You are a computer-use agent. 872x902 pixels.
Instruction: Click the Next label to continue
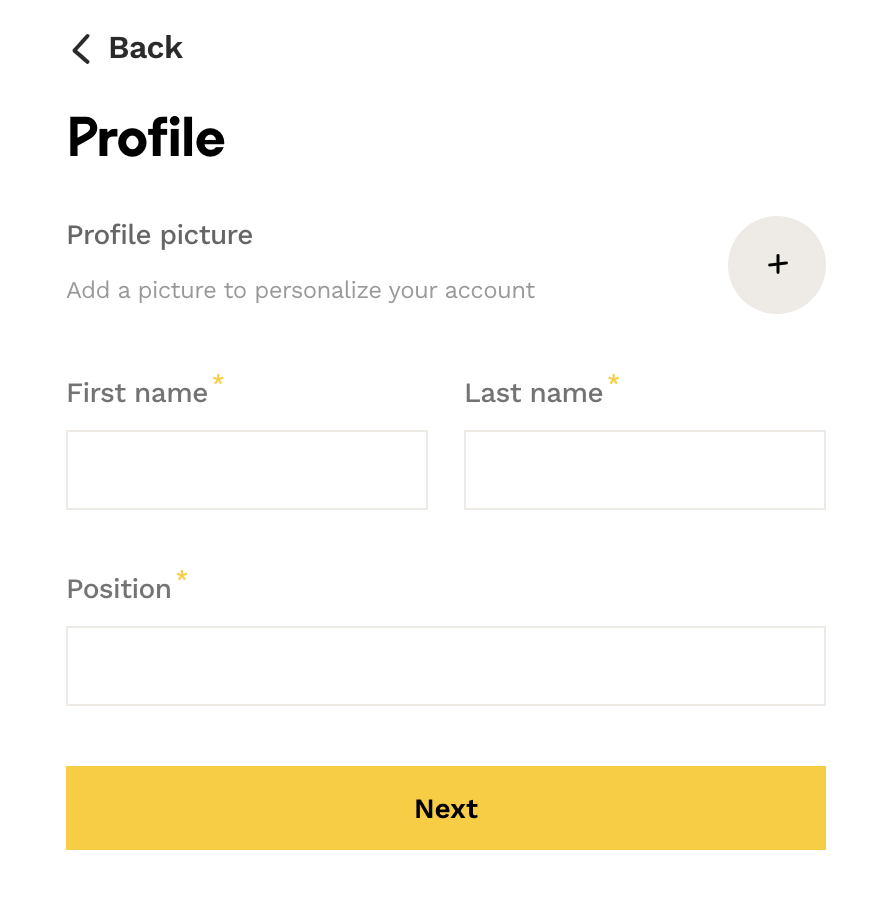[x=446, y=808]
